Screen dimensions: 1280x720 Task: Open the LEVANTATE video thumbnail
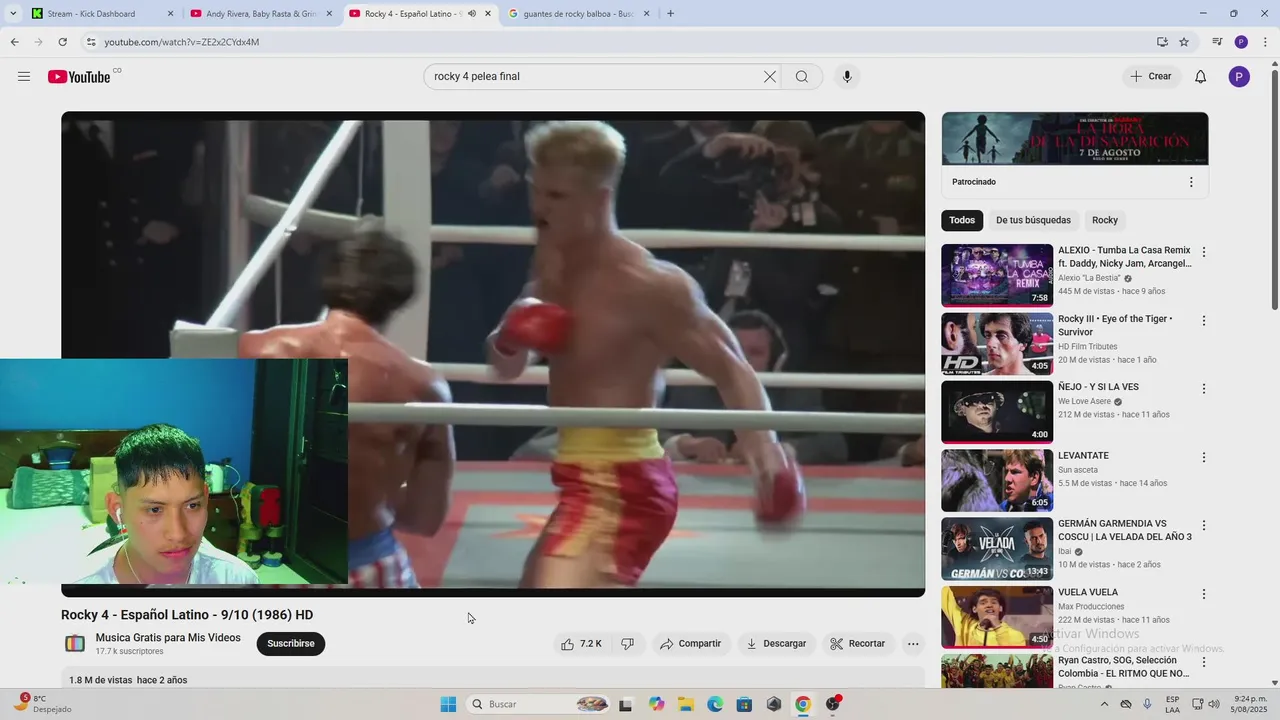[997, 480]
